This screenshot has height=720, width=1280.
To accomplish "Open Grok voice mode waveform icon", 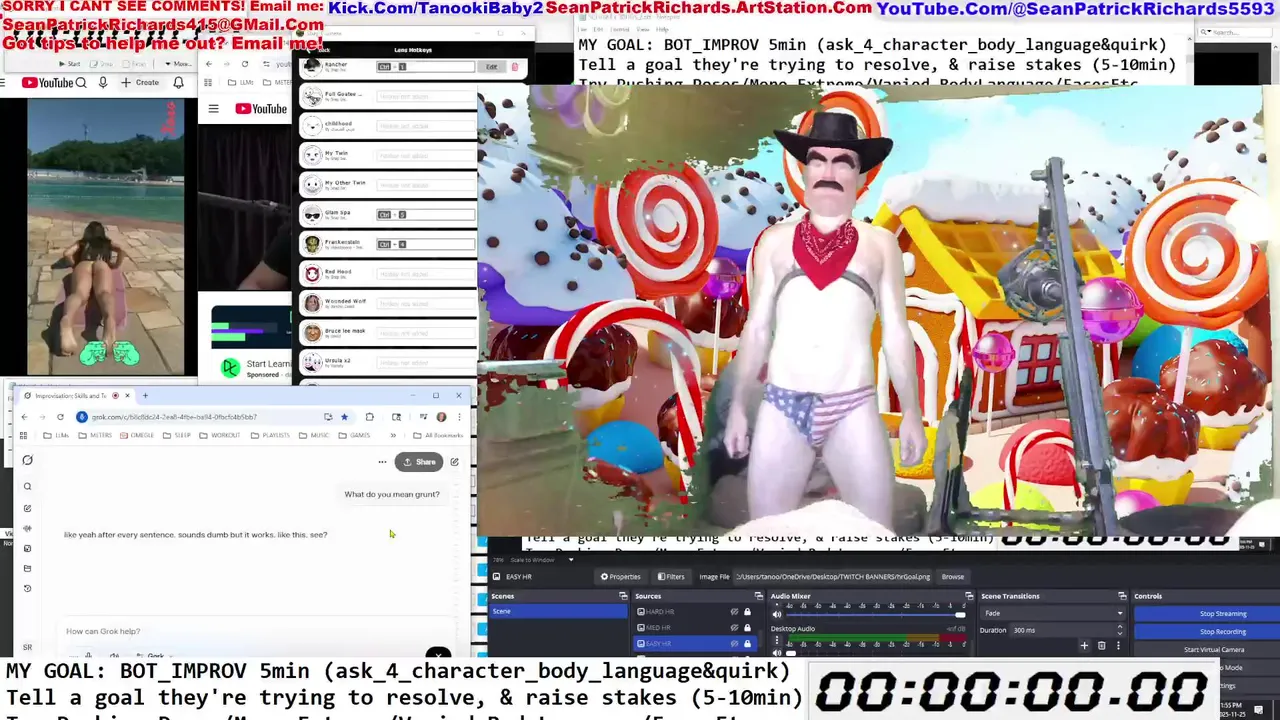I will [x=28, y=528].
